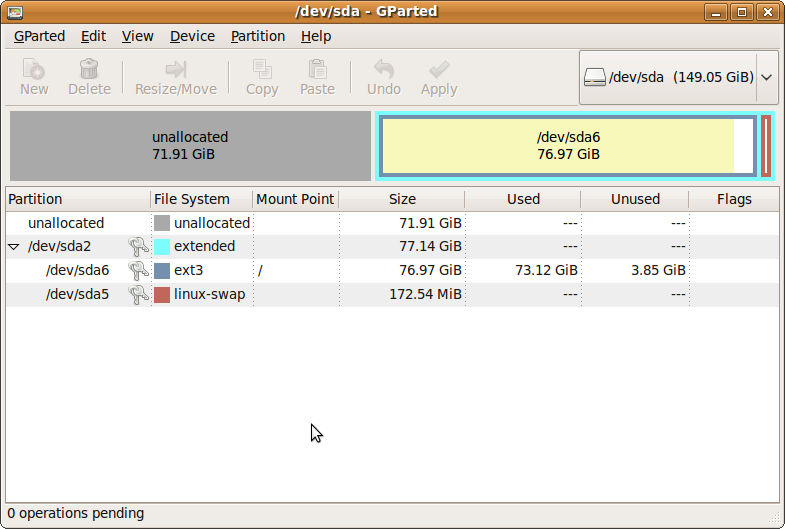Click the blue ext3 color swatch

click(x=162, y=271)
